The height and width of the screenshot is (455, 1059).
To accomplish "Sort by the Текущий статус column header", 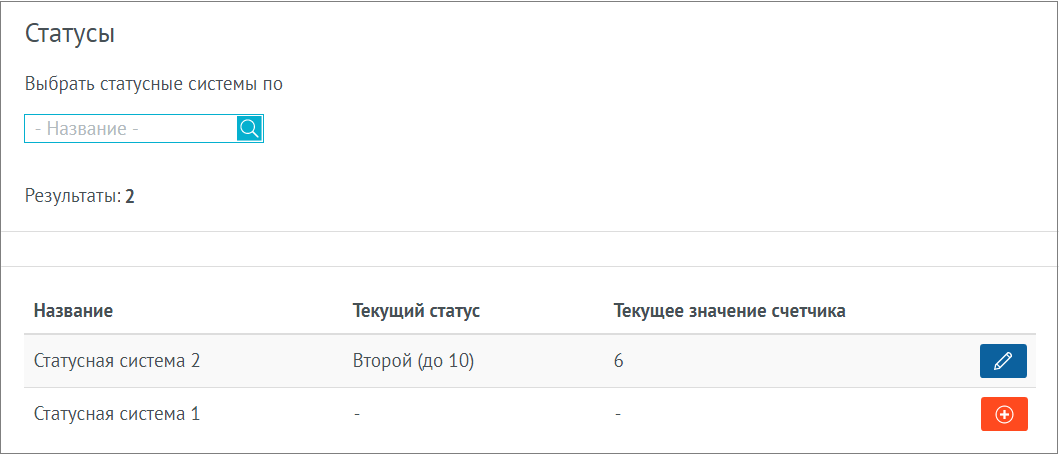I will 416,311.
